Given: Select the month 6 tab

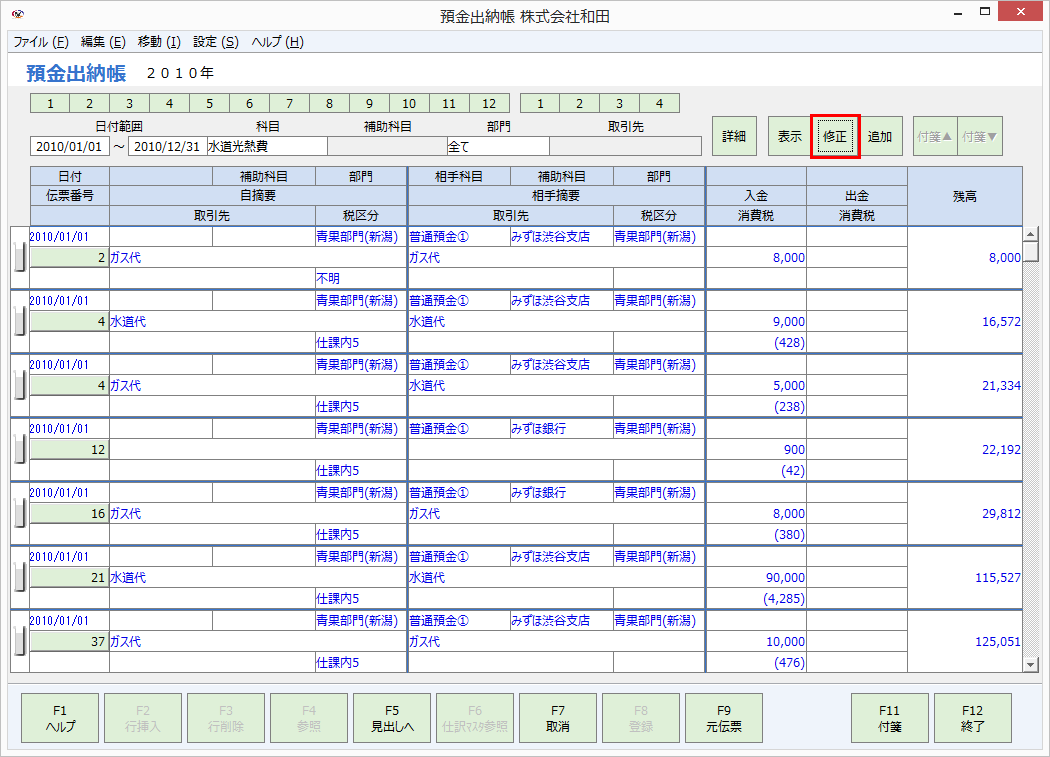Looking at the screenshot, I should coord(249,103).
